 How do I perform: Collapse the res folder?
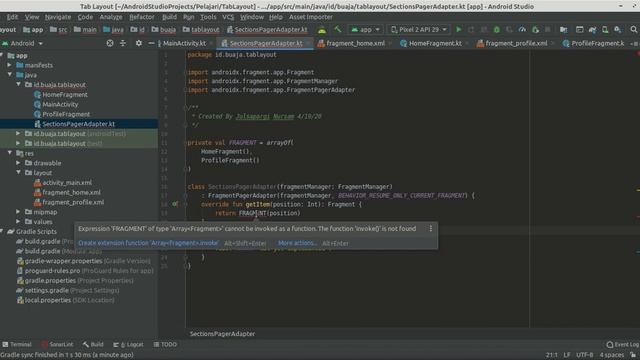tap(9, 153)
